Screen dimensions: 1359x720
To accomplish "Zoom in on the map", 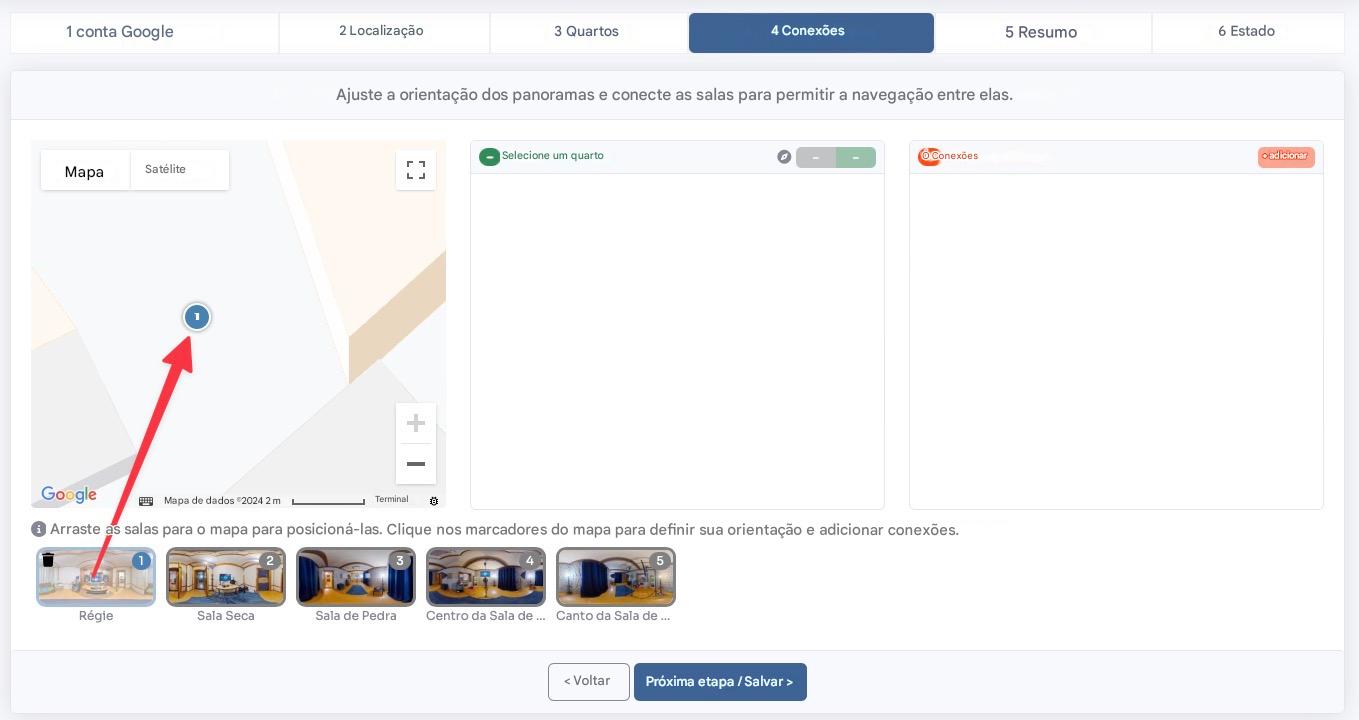I will click(416, 423).
